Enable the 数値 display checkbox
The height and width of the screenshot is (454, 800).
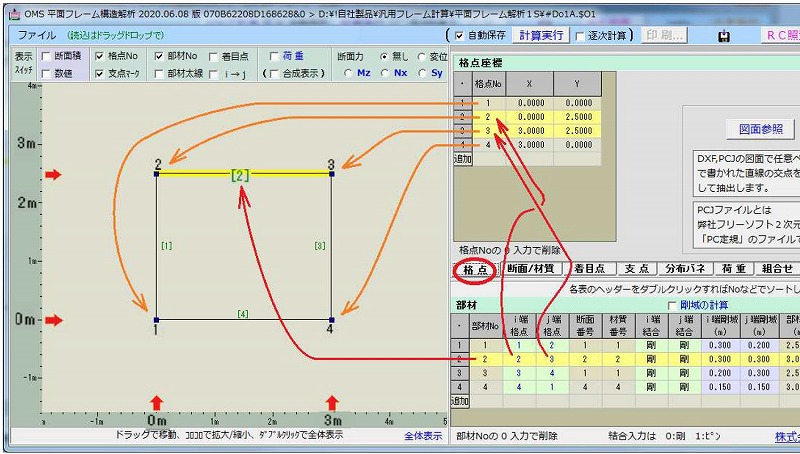pyautogui.click(x=46, y=74)
